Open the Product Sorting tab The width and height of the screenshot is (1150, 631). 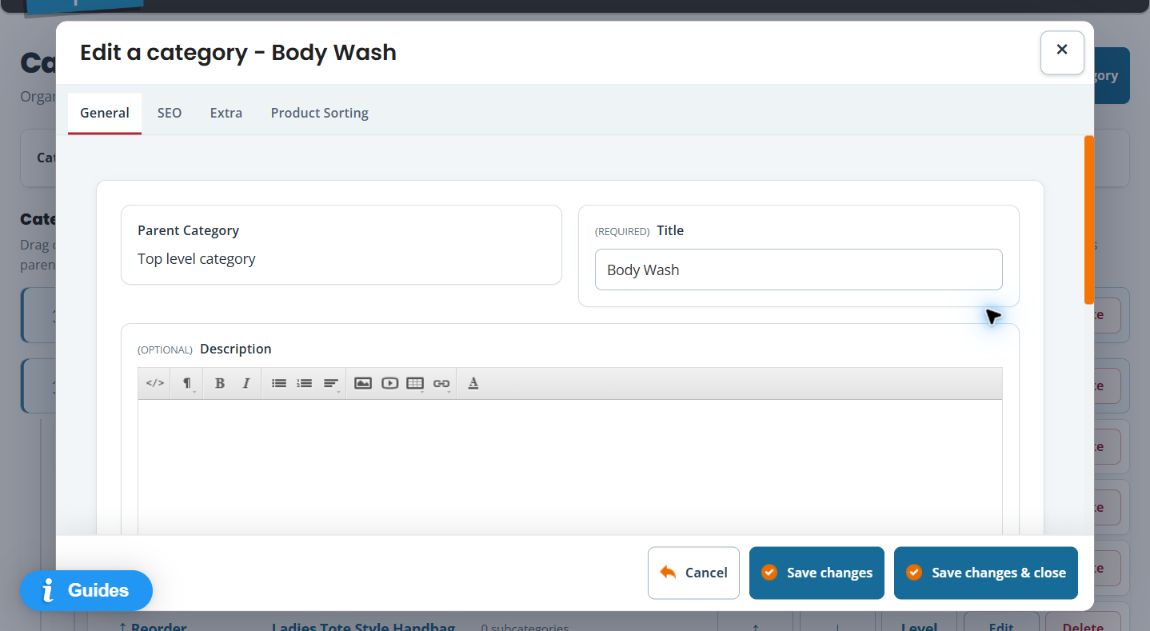pos(320,113)
